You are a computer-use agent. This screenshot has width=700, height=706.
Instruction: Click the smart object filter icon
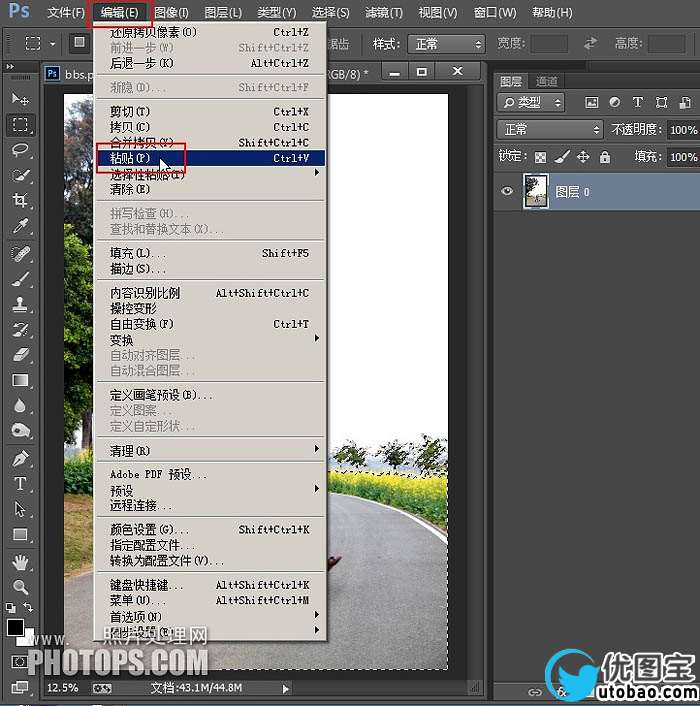point(685,103)
